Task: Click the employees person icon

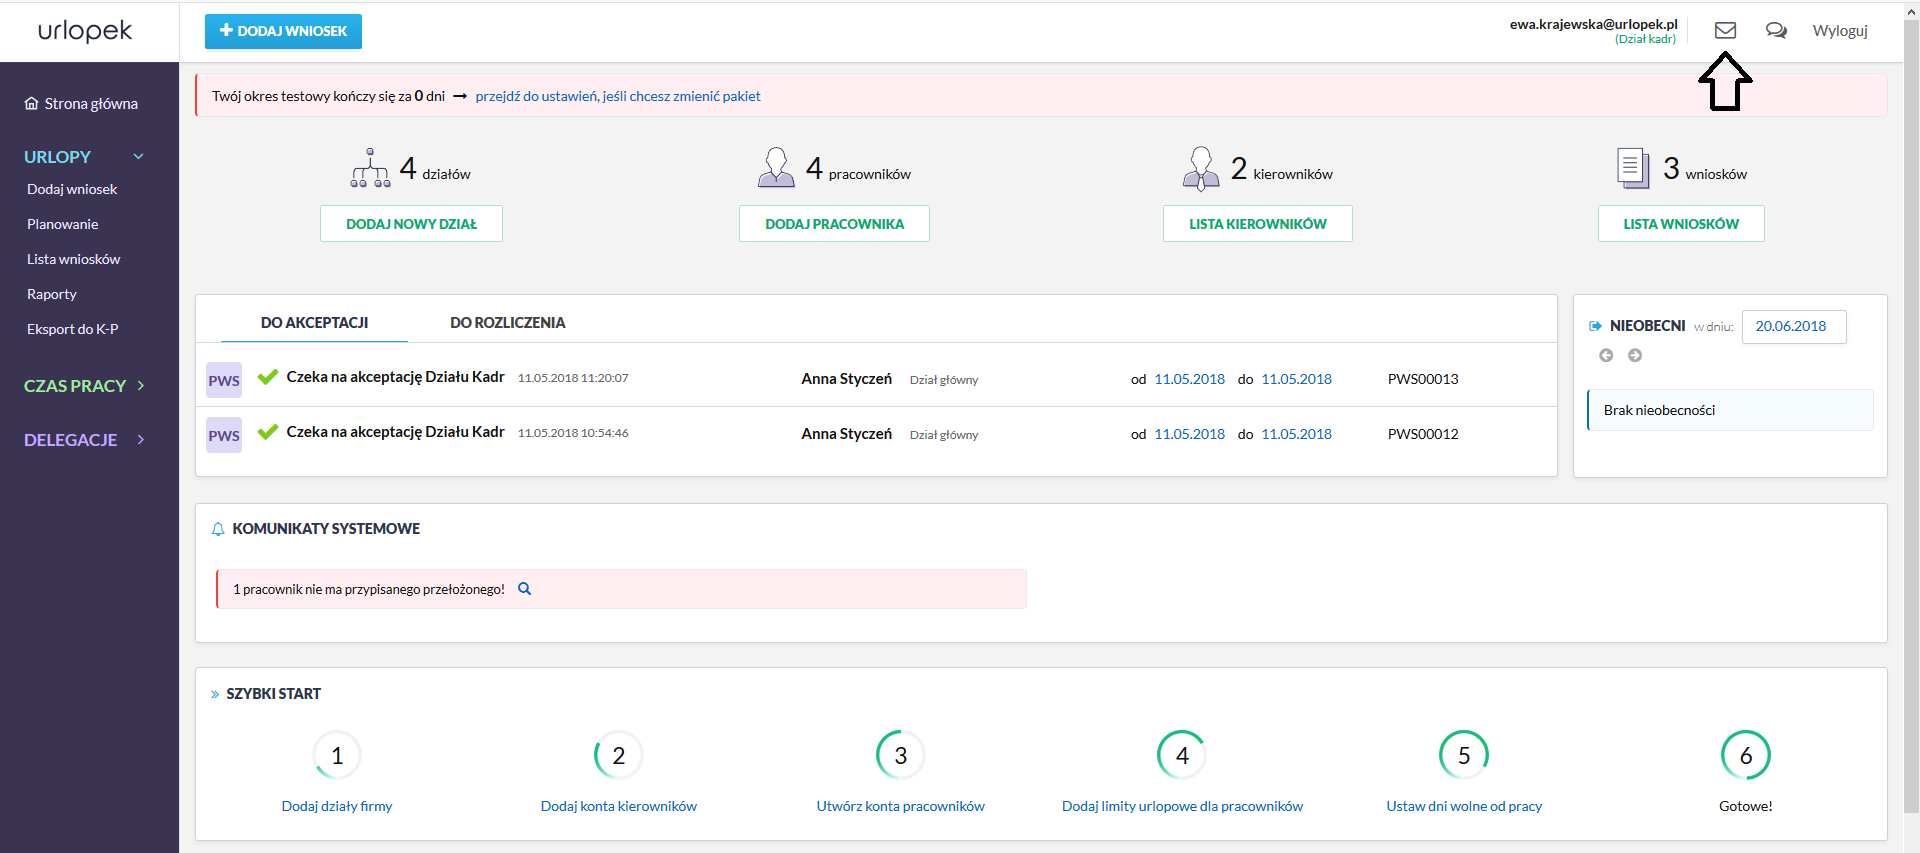Action: pyautogui.click(x=776, y=168)
